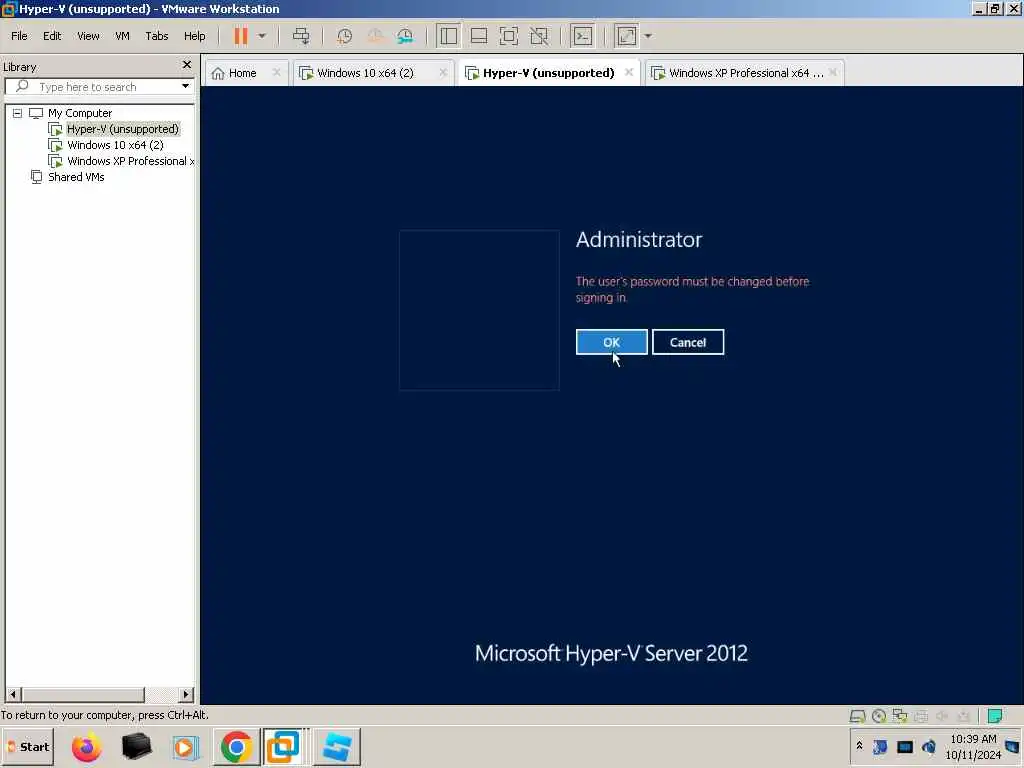This screenshot has height=768, width=1024.
Task: Open the VM menu
Action: pyautogui.click(x=122, y=36)
